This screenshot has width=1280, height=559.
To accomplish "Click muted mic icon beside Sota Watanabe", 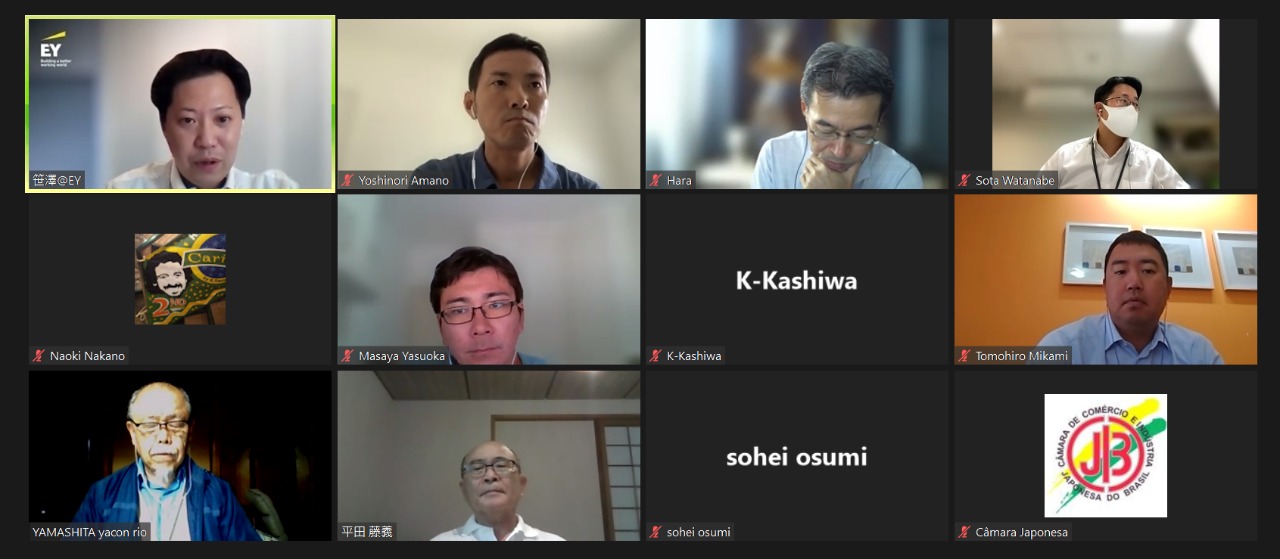I will (965, 181).
